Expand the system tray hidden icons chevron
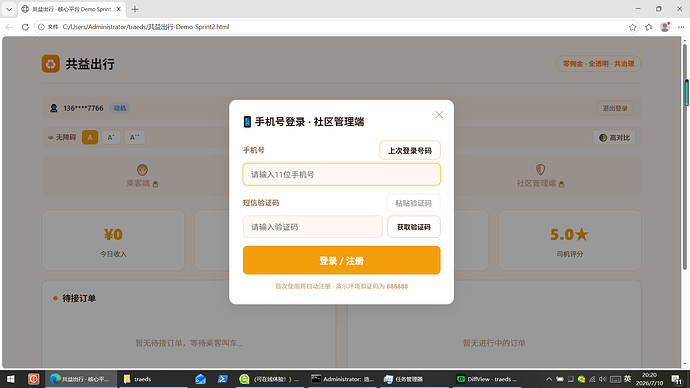Image resolution: width=690 pixels, height=388 pixels. pyautogui.click(x=549, y=379)
